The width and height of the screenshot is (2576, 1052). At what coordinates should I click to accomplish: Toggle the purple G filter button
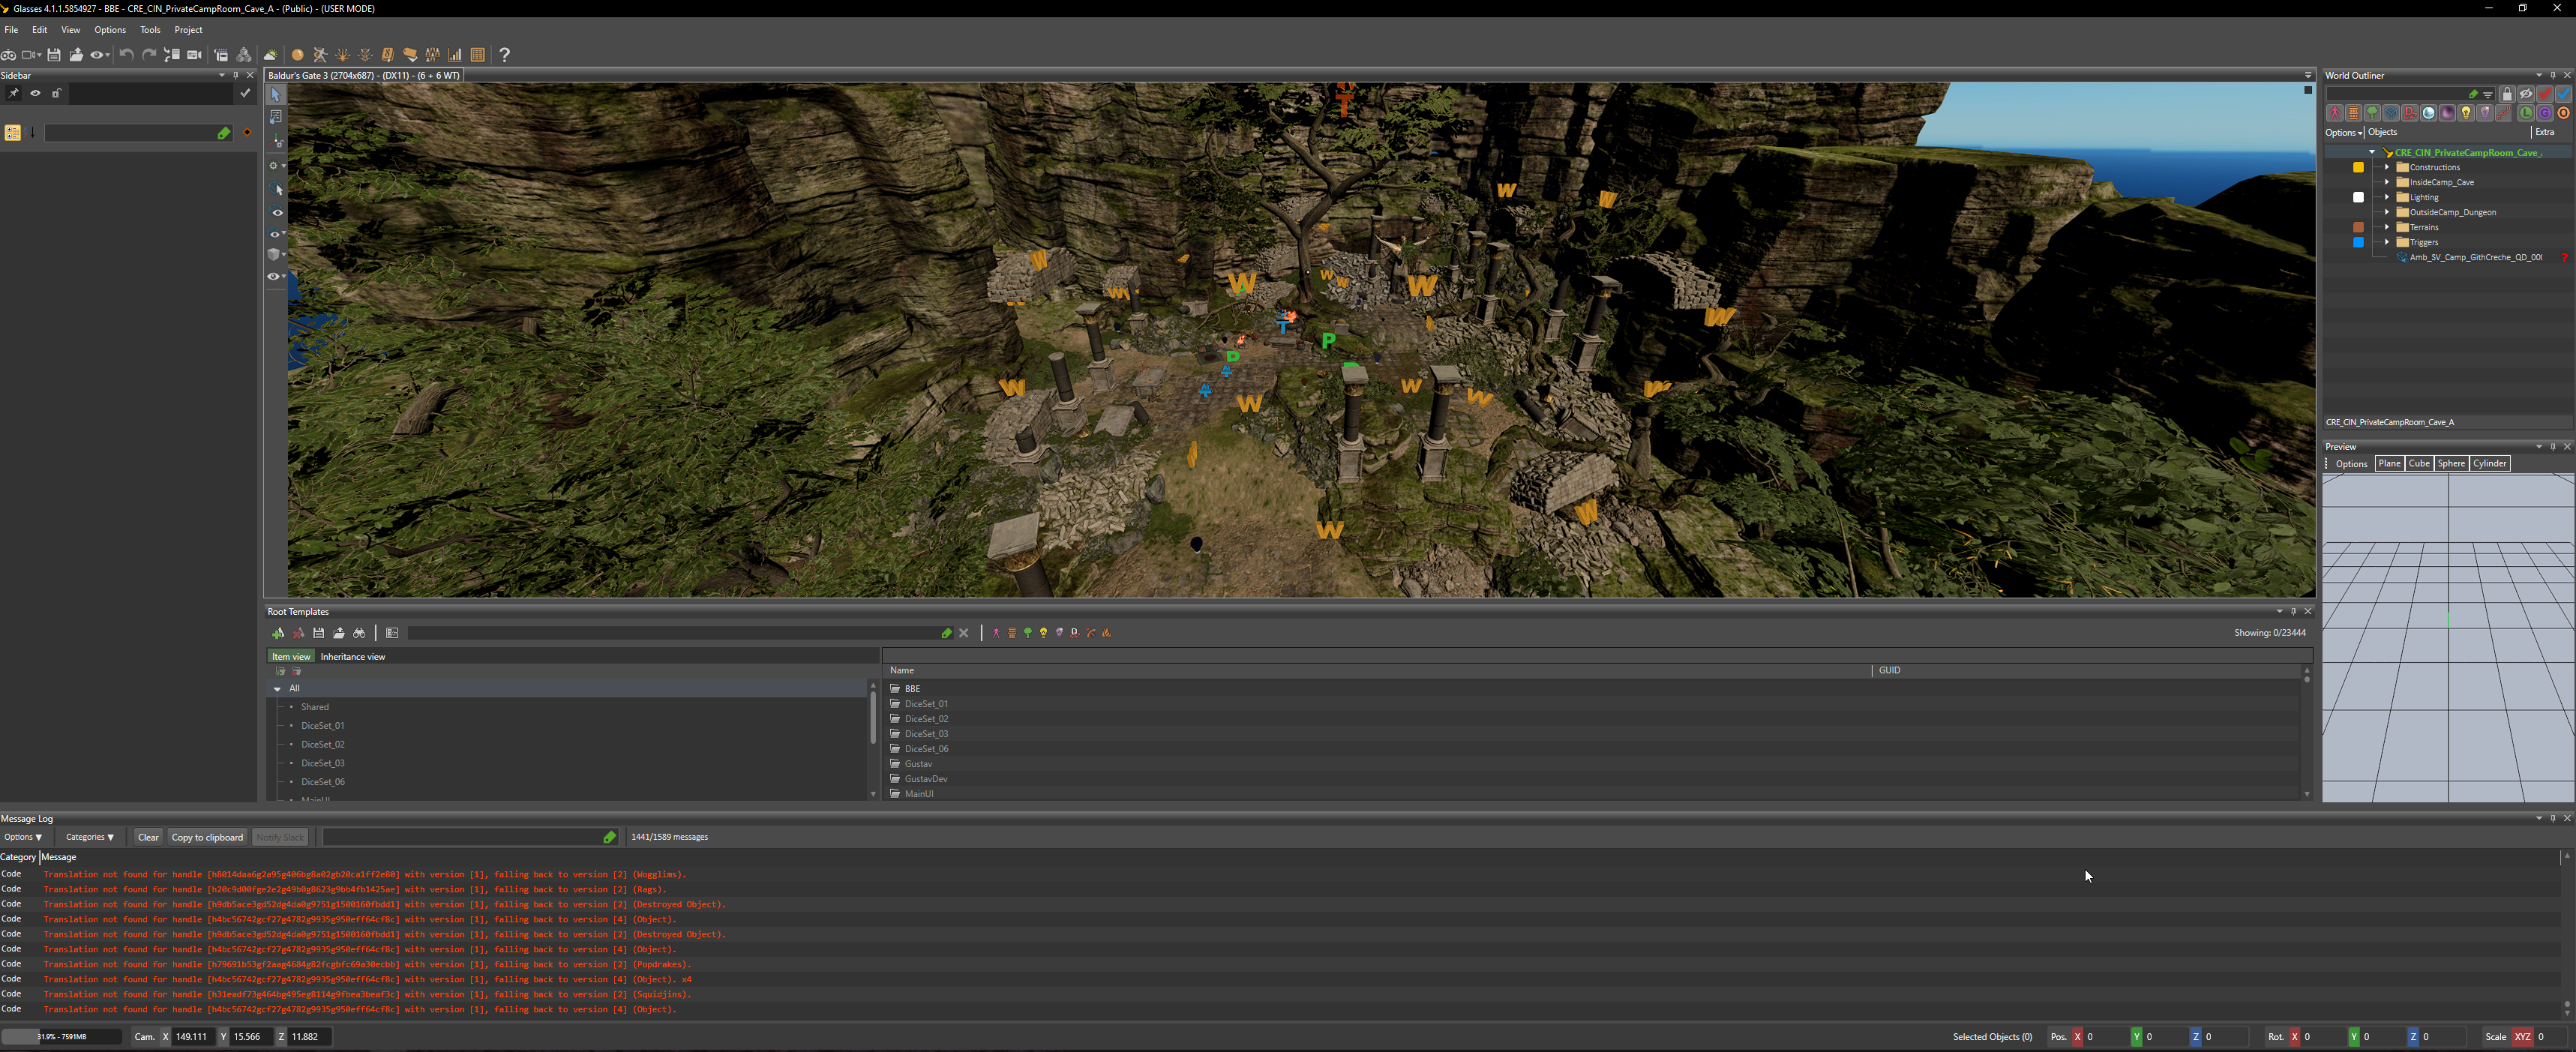pyautogui.click(x=2545, y=113)
